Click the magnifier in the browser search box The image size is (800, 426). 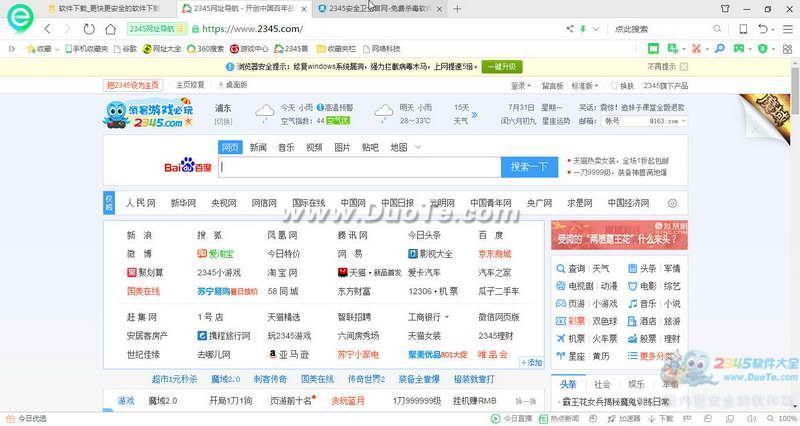[x=717, y=29]
